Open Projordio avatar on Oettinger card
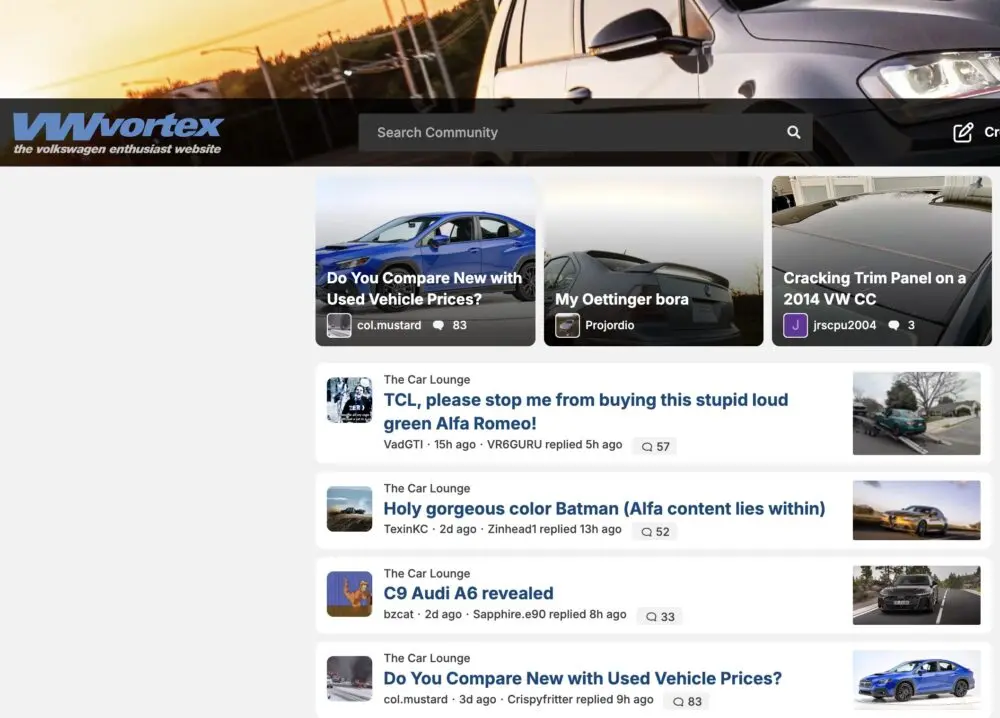Image resolution: width=1000 pixels, height=718 pixels. pos(567,325)
